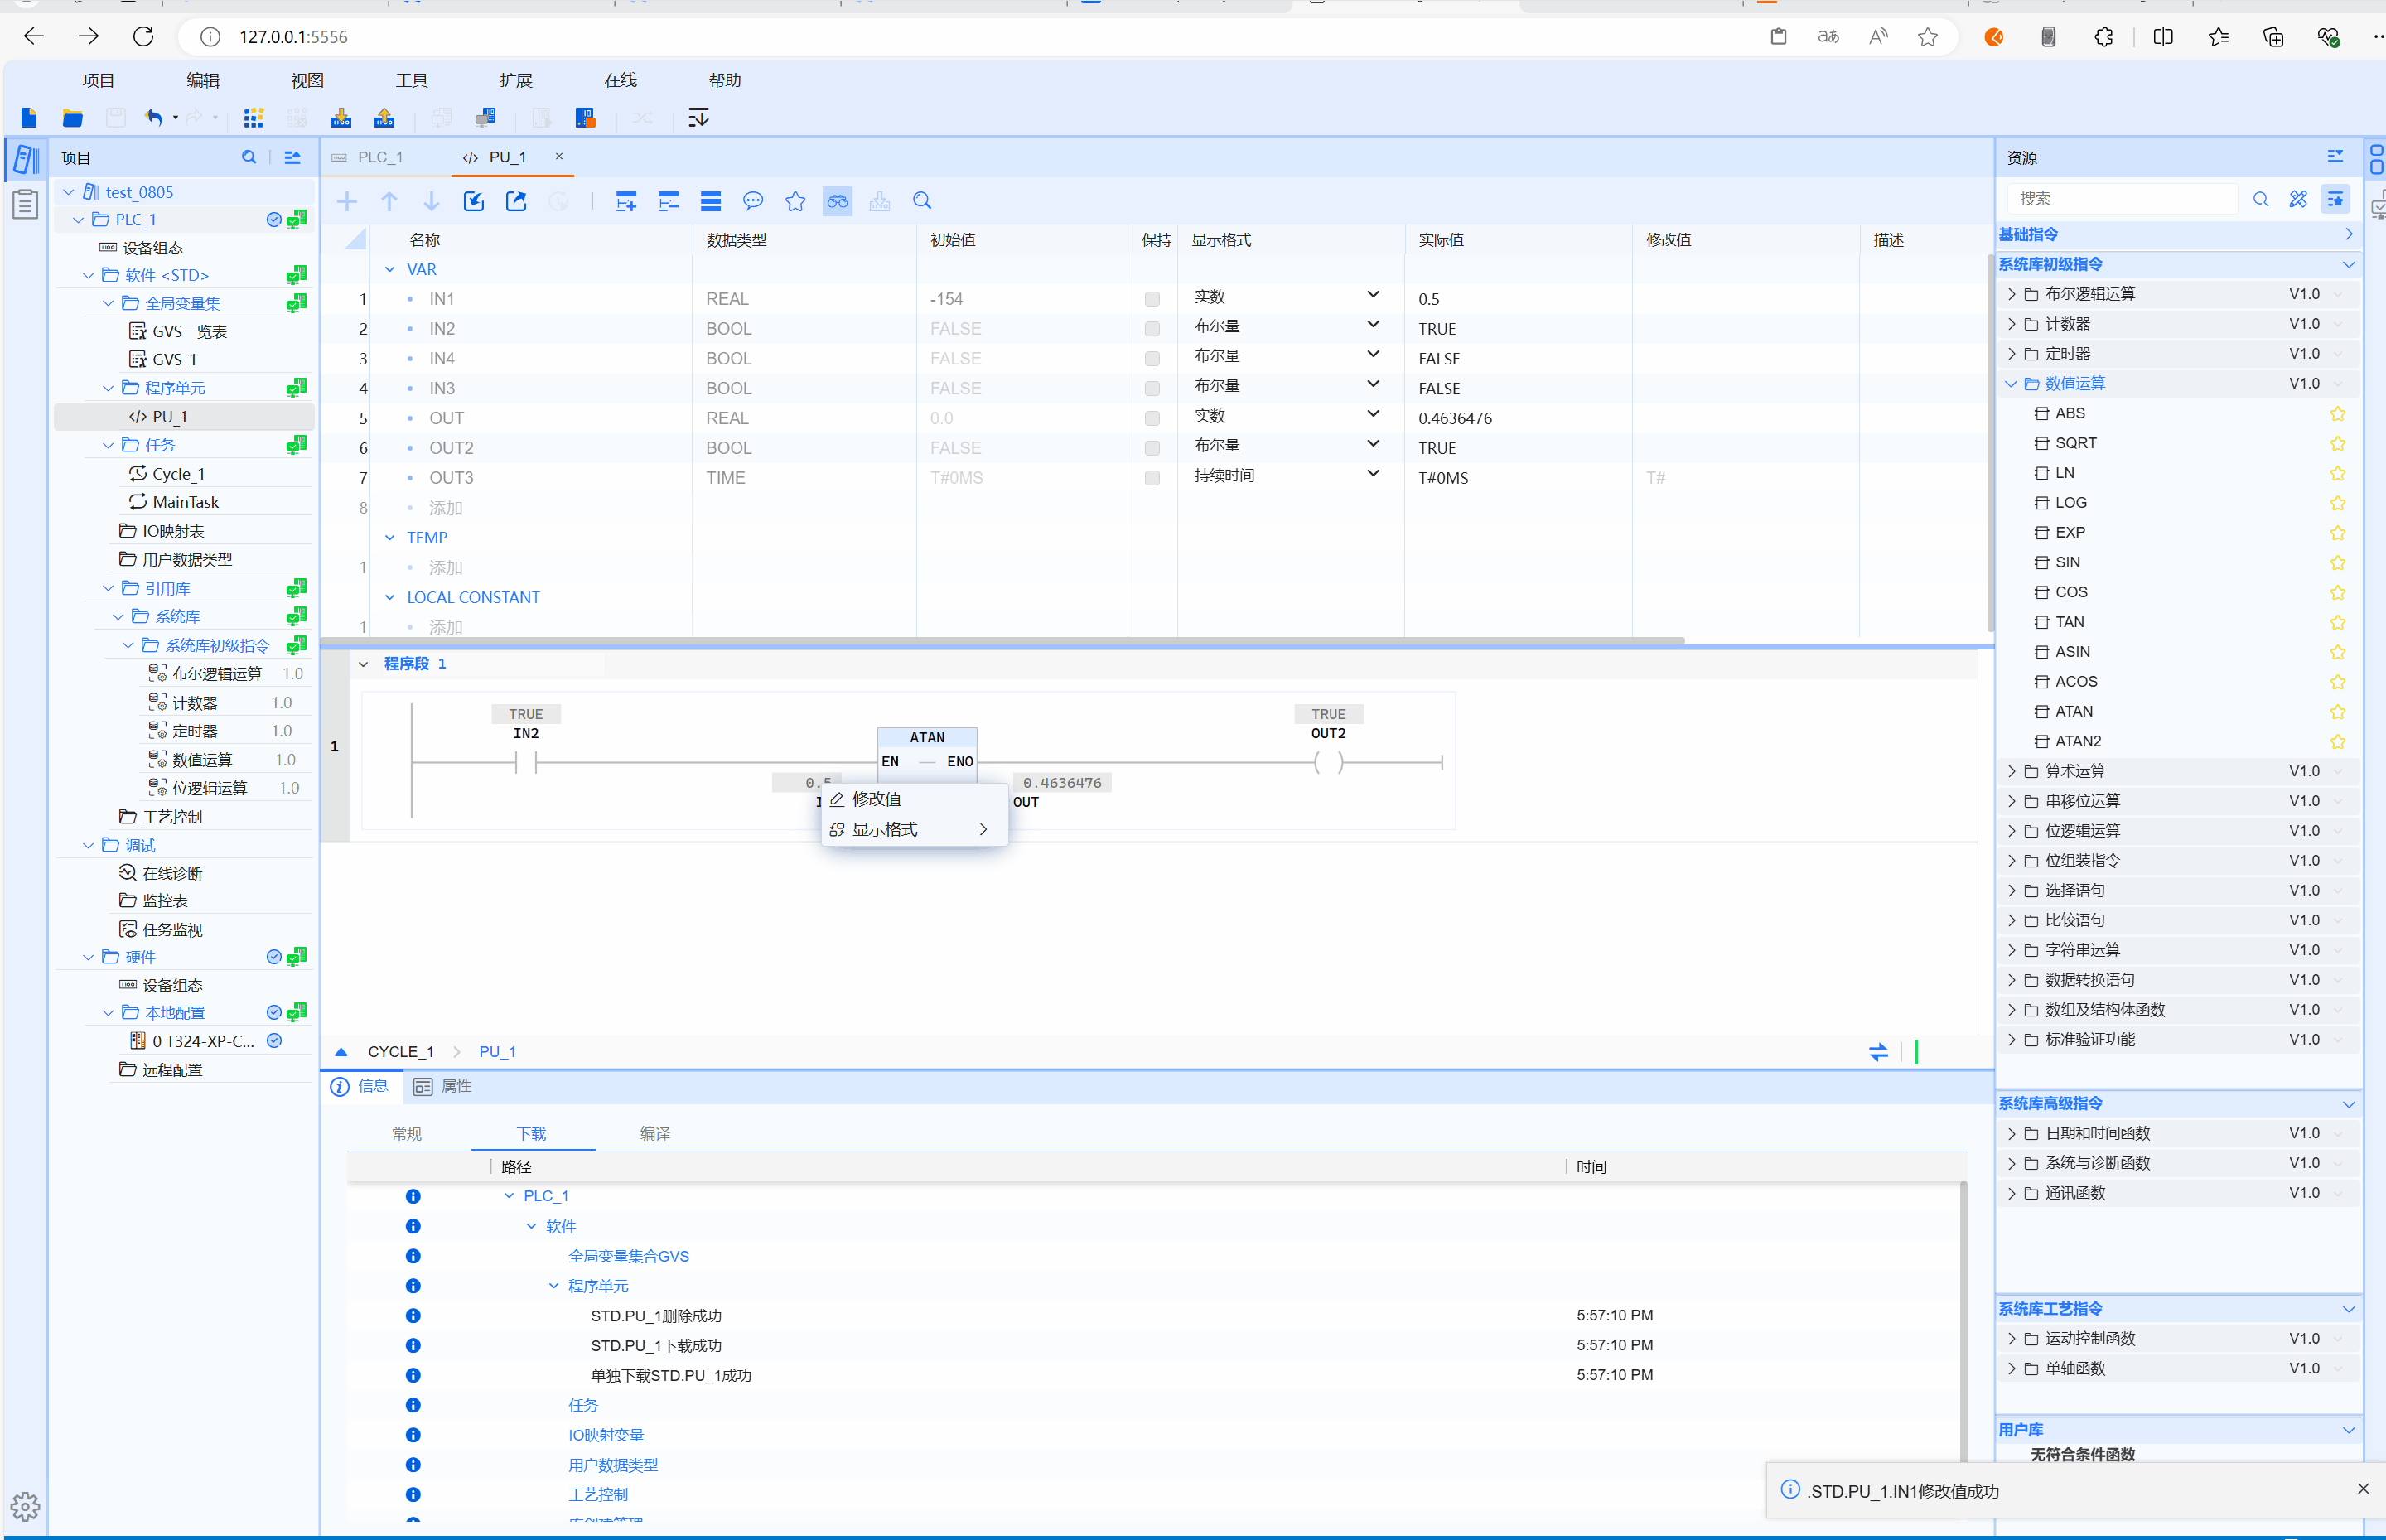2386x1540 pixels.
Task: Click the new project file icon
Action: tap(29, 118)
